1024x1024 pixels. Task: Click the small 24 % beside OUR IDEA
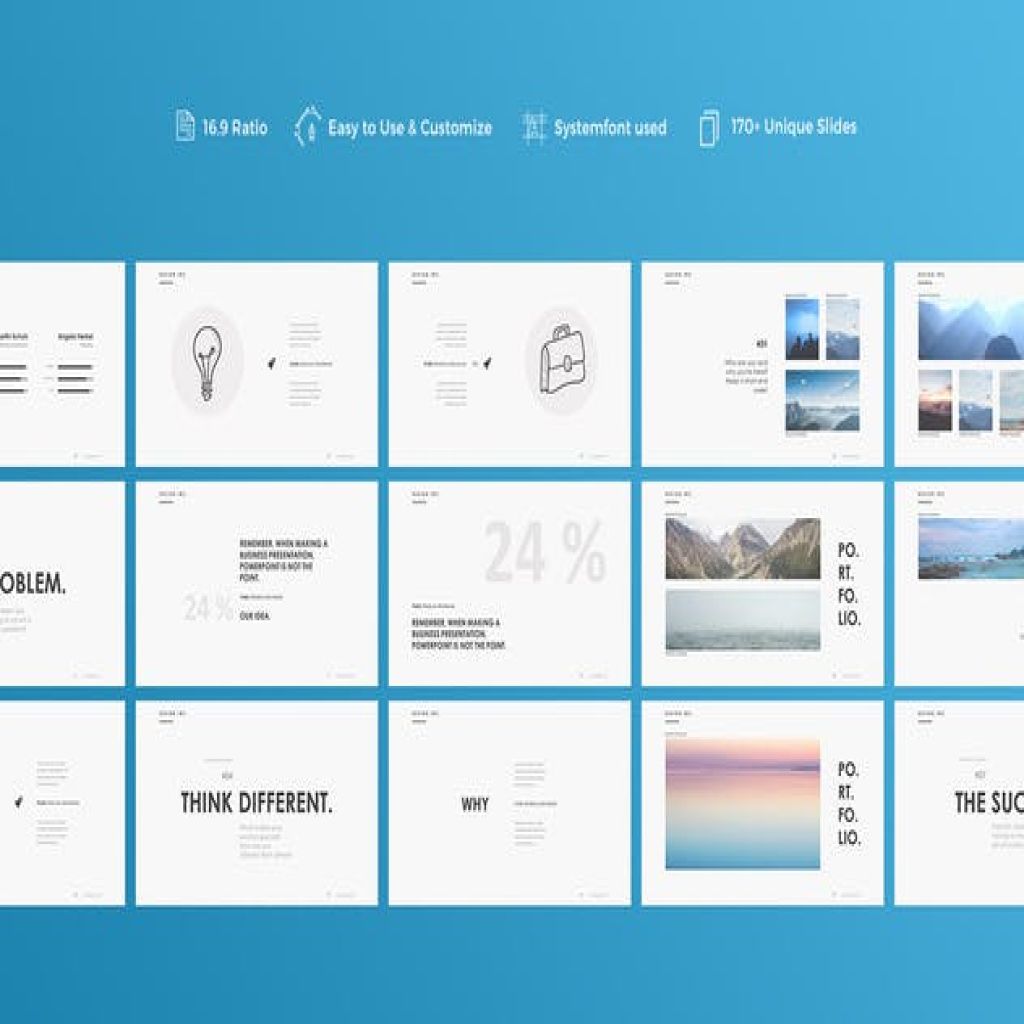pyautogui.click(x=208, y=608)
